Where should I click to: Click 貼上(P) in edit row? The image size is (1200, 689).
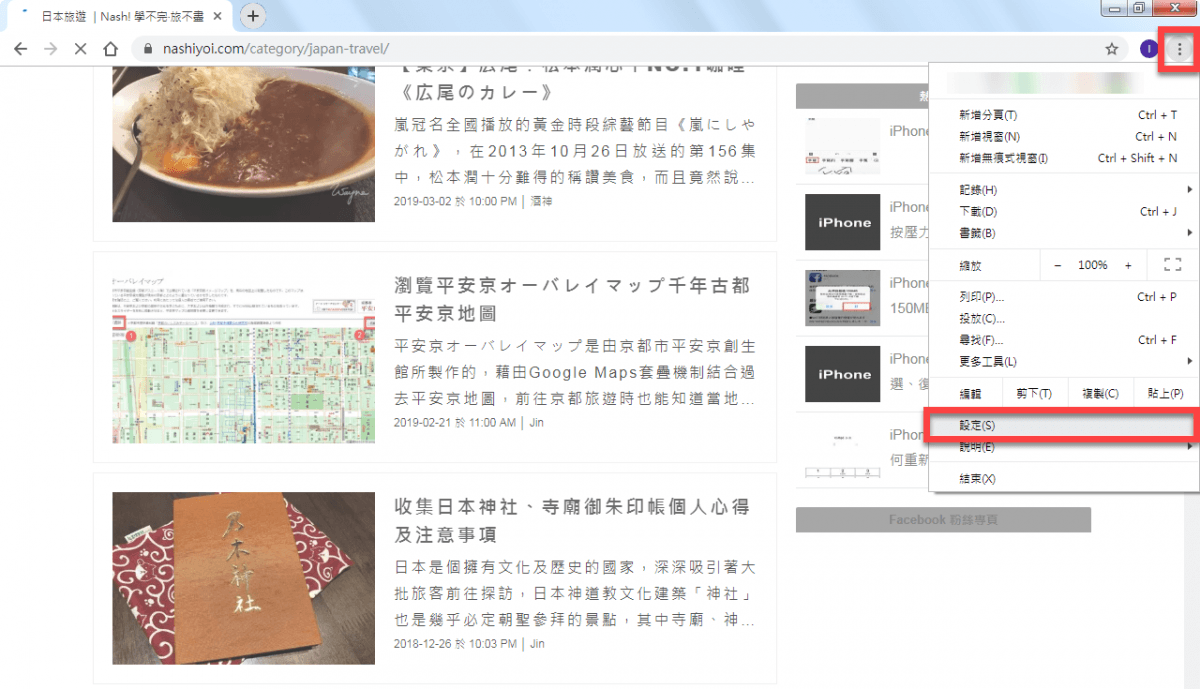click(1165, 394)
